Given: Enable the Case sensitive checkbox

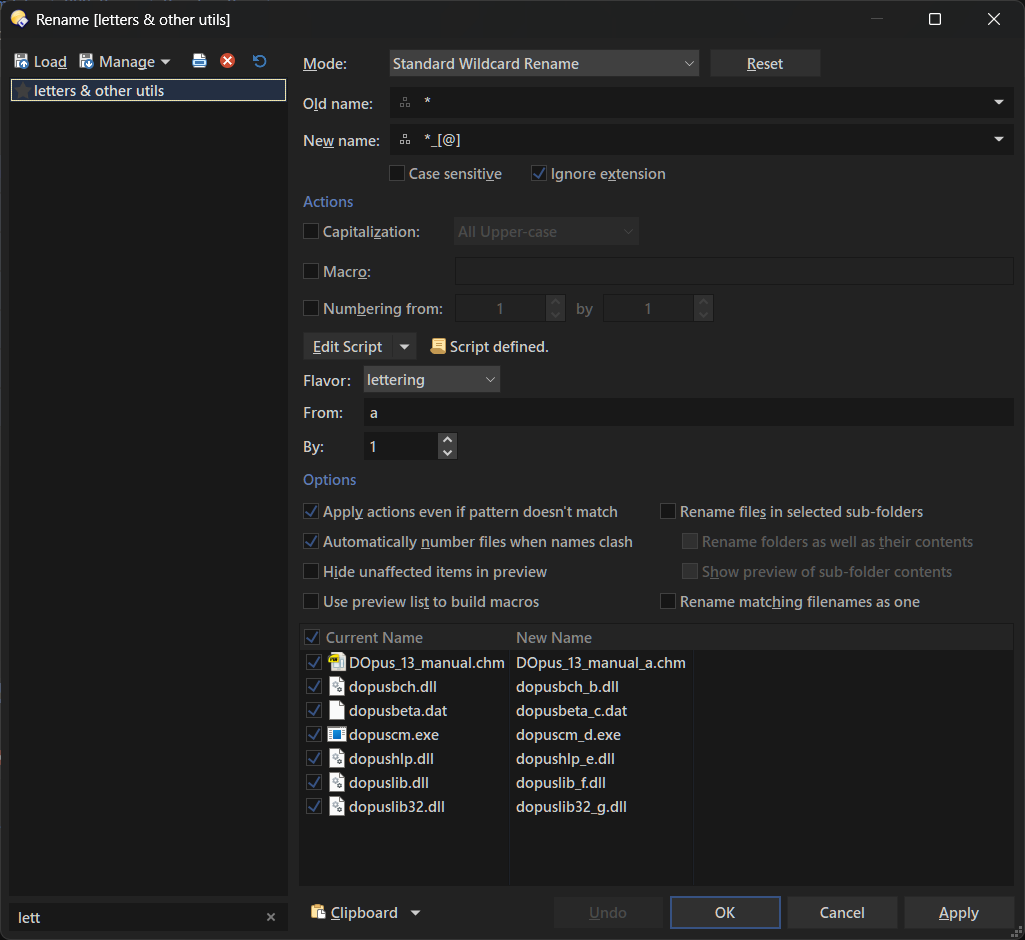Looking at the screenshot, I should tap(397, 174).
